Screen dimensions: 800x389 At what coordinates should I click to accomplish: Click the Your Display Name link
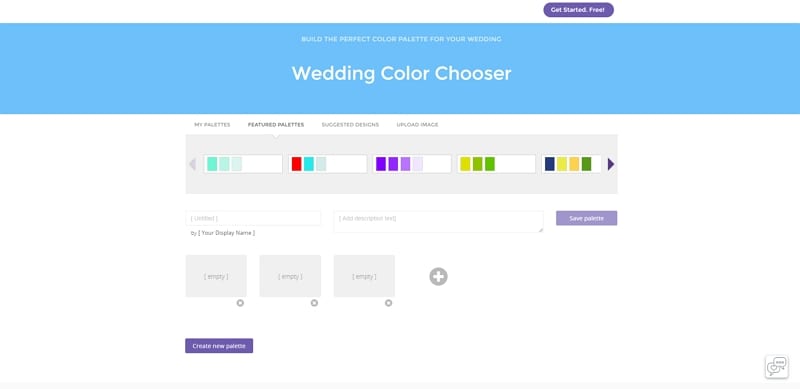coord(227,233)
